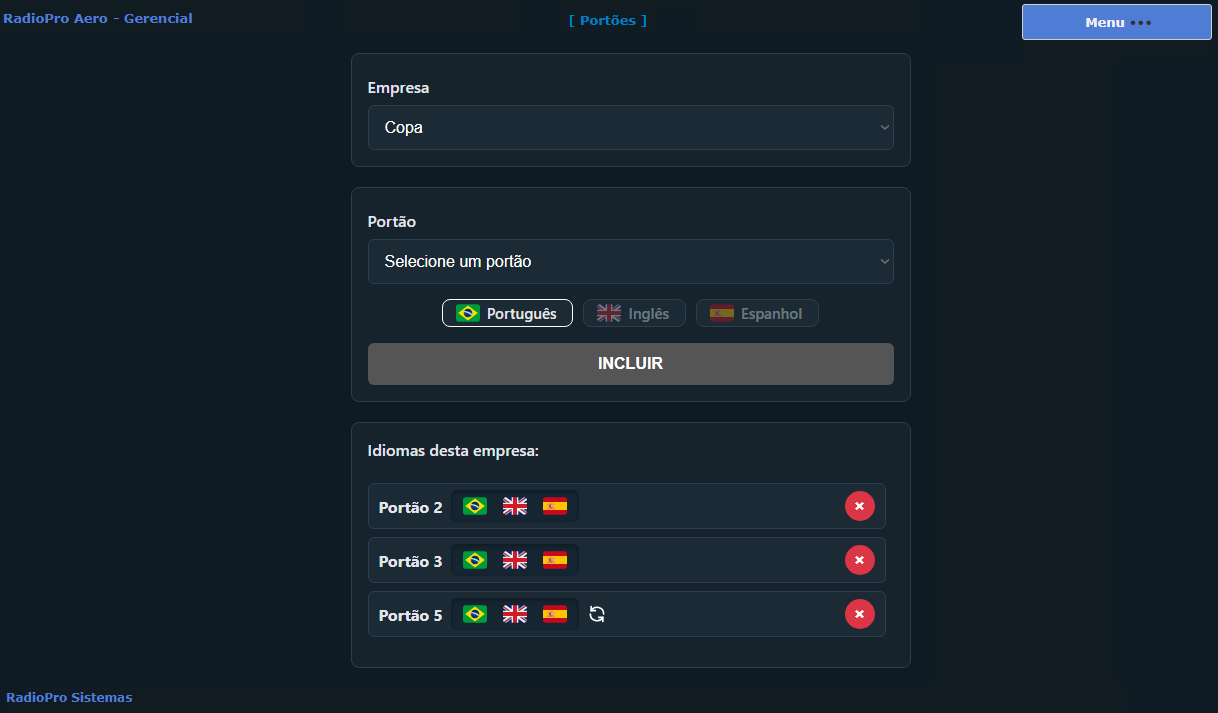Expand the 'Selecione um portão' dropdown
Screen dimensions: 1218x713
(x=630, y=262)
